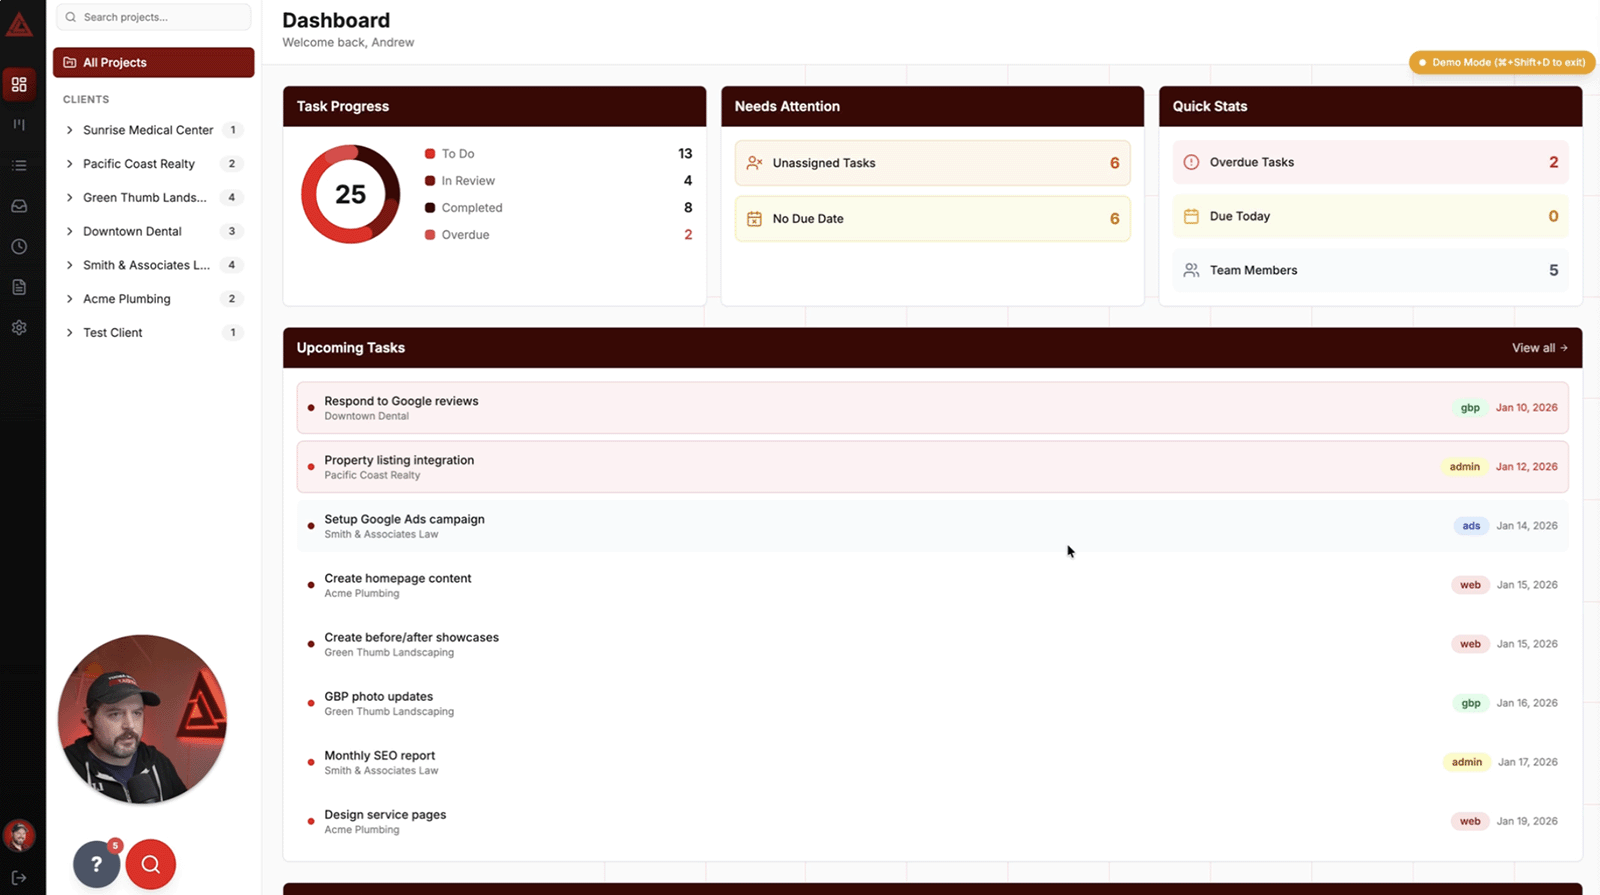Open the user avatar in sidebar
The image size is (1600, 895).
click(19, 835)
